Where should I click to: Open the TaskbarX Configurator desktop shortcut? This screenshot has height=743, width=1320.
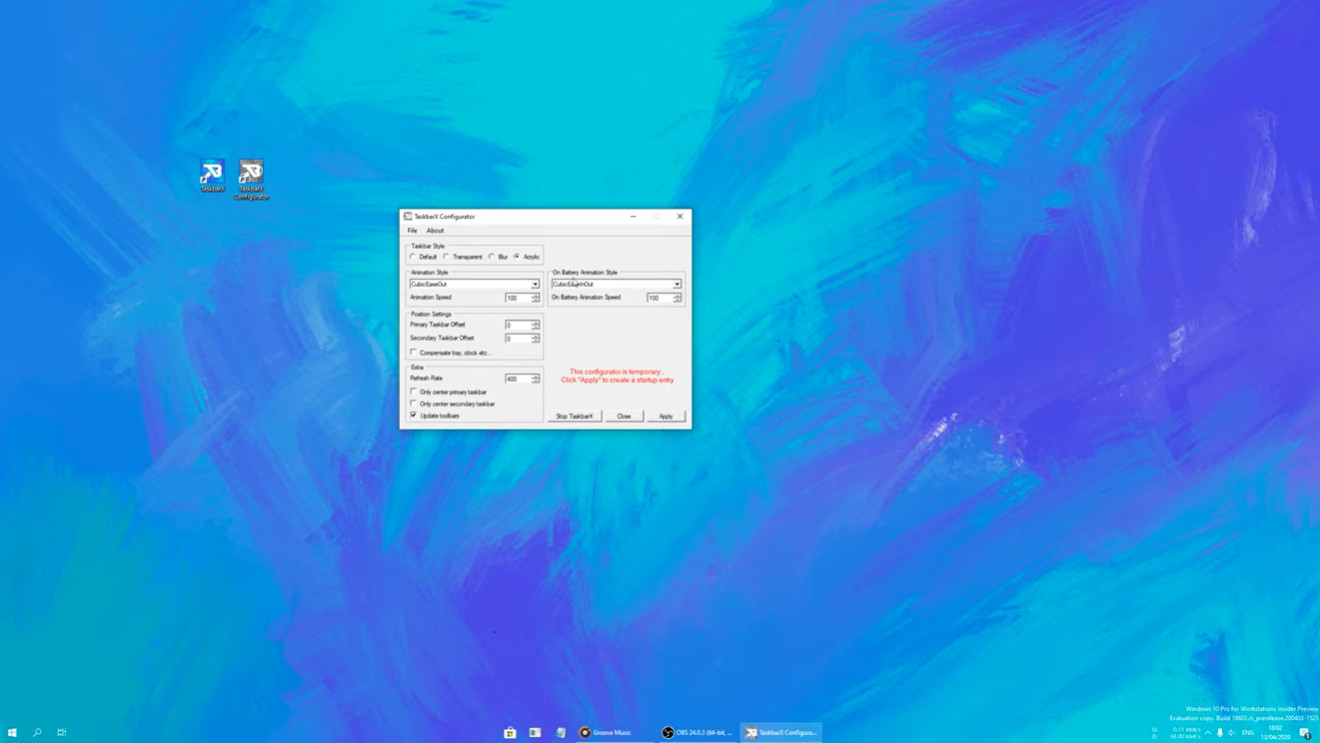click(251, 179)
